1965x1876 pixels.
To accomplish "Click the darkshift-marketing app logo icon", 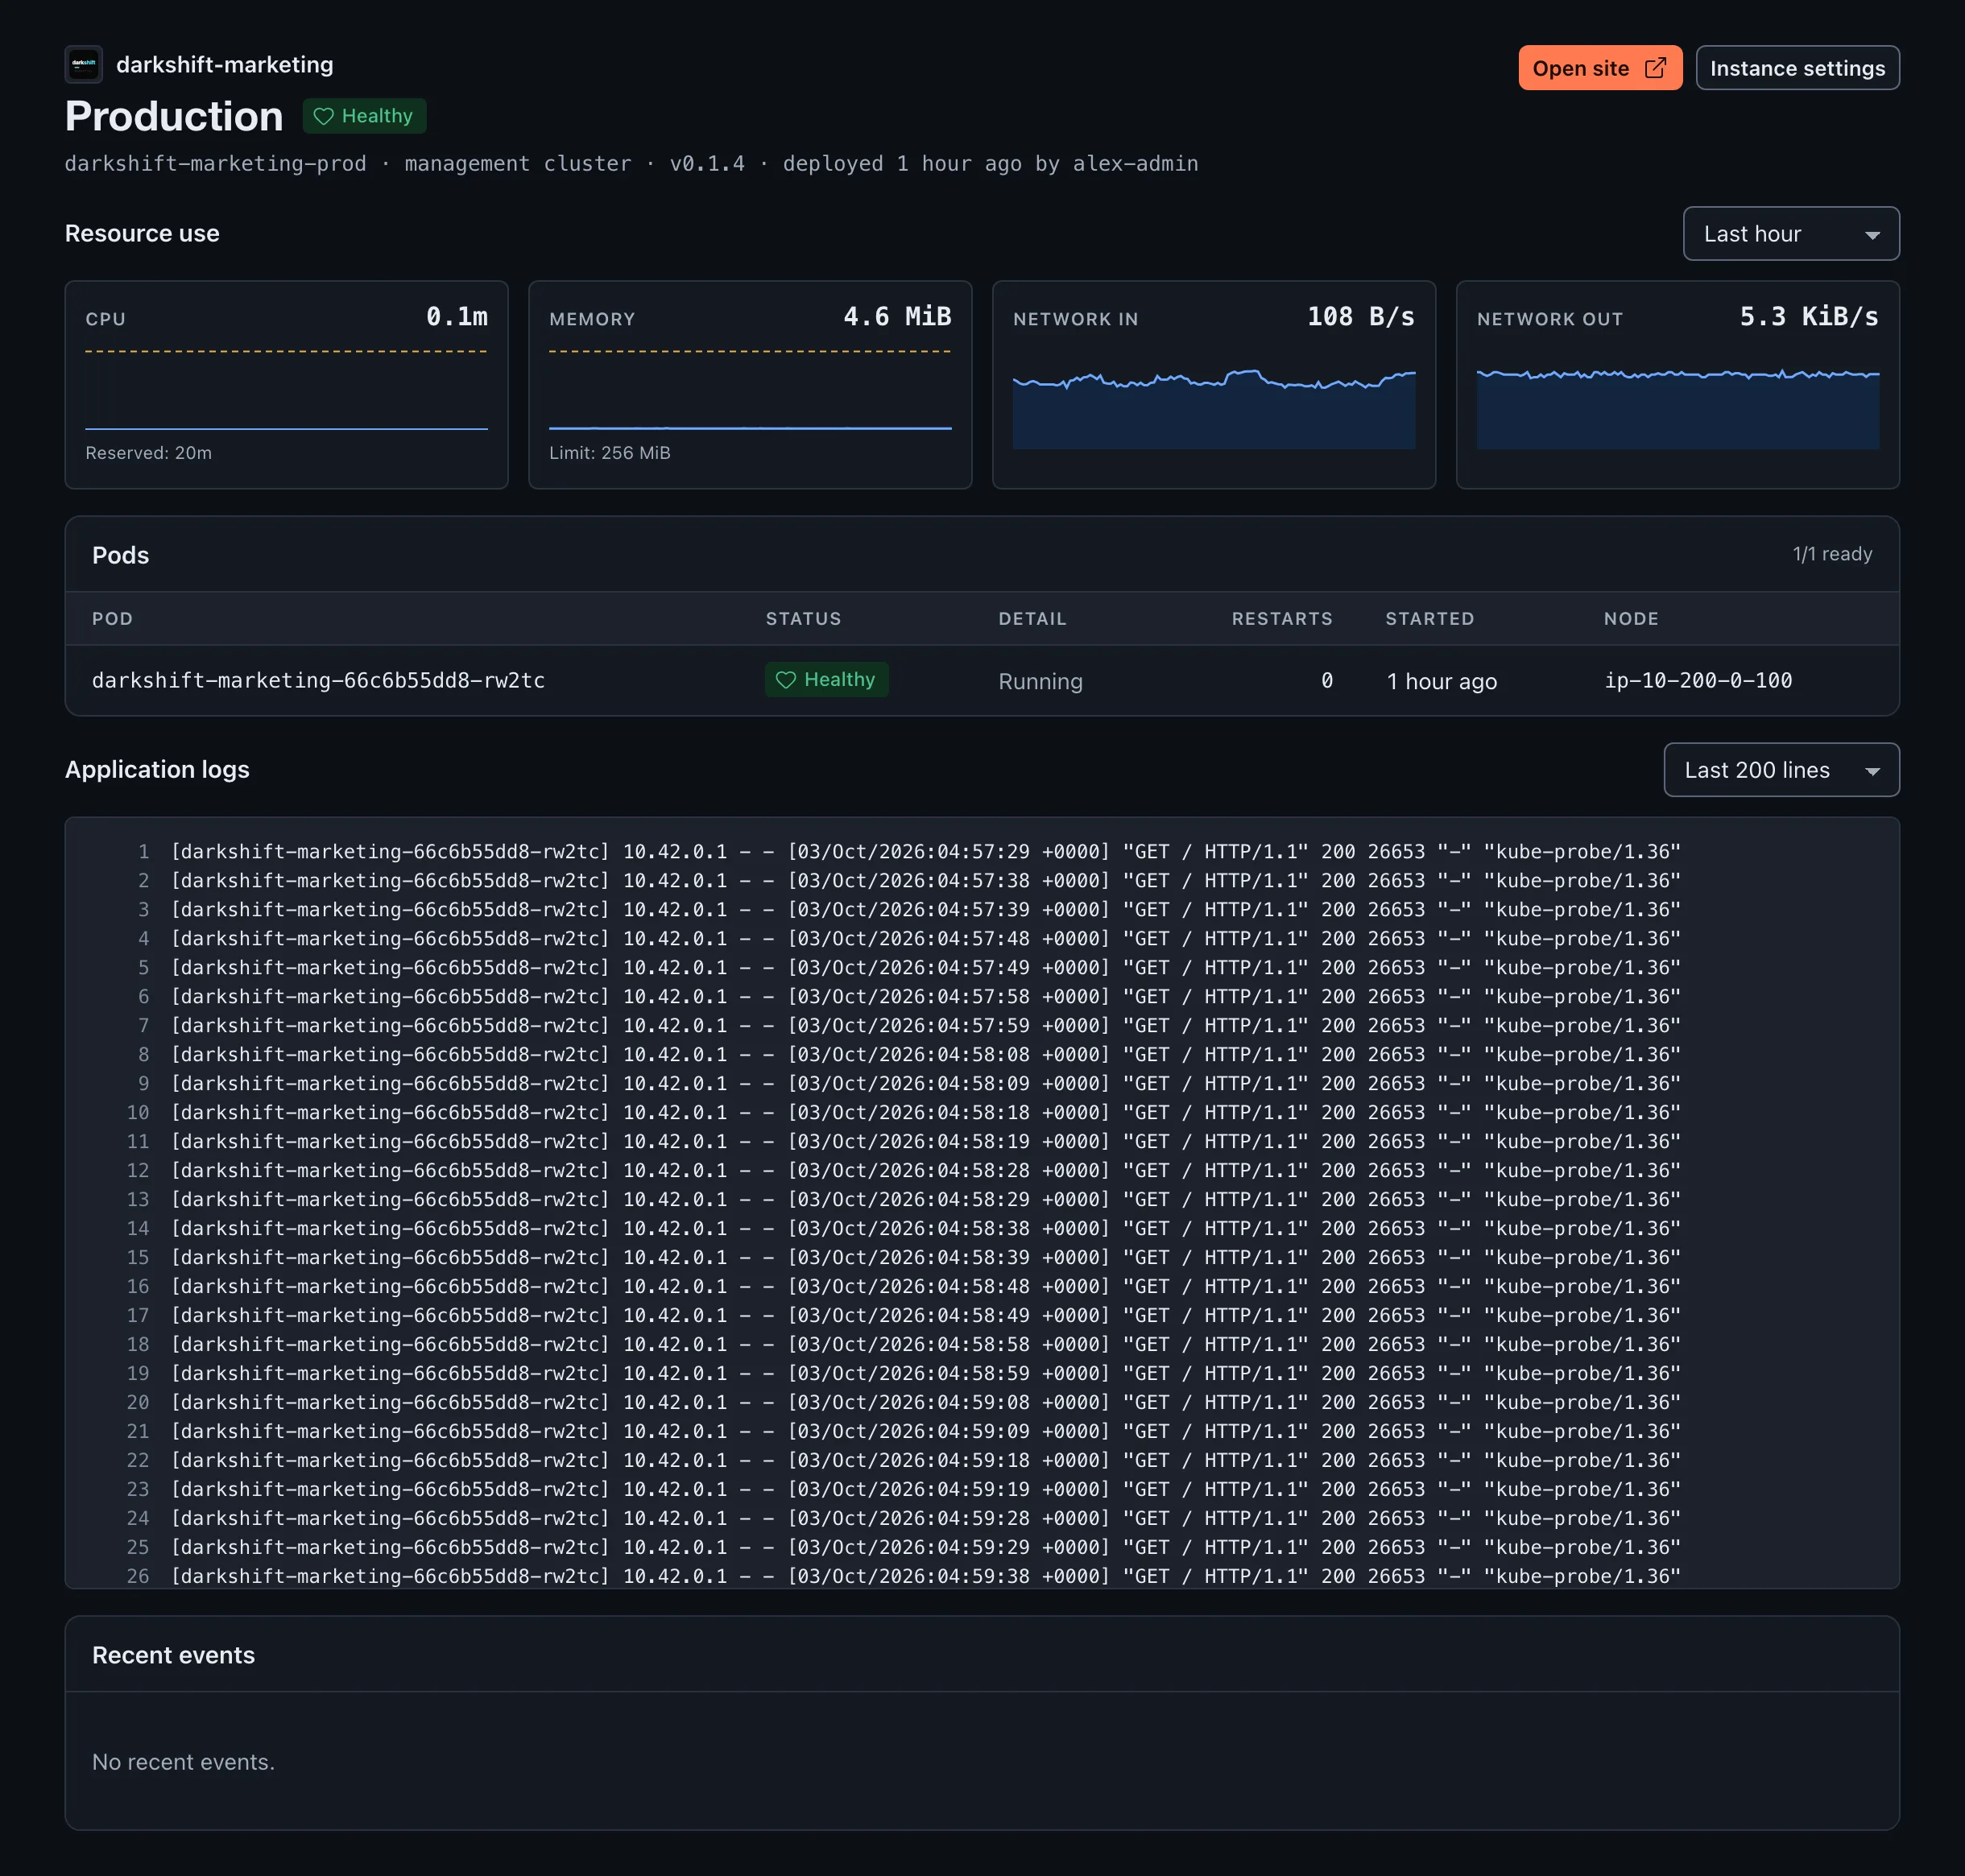I will [x=83, y=64].
